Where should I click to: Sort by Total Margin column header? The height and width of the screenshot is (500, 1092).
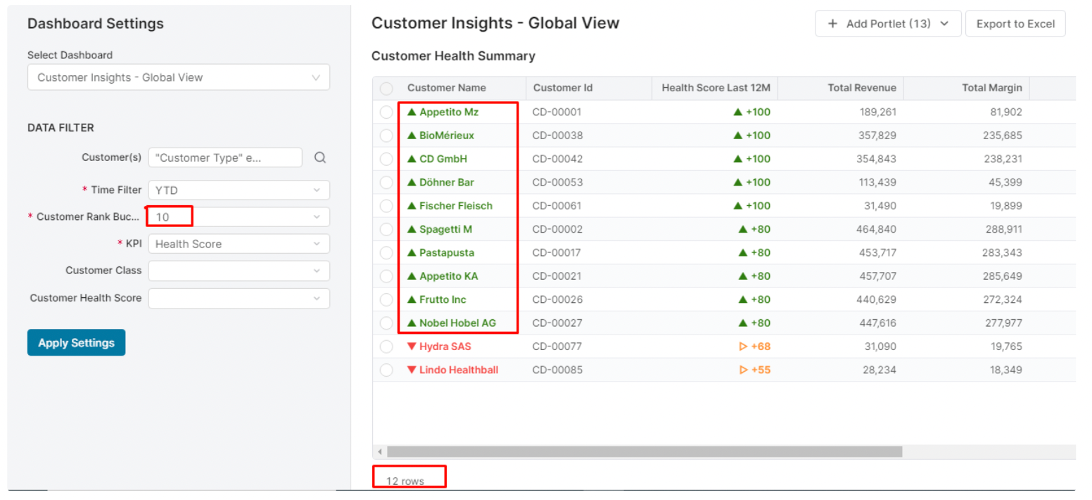tap(992, 88)
